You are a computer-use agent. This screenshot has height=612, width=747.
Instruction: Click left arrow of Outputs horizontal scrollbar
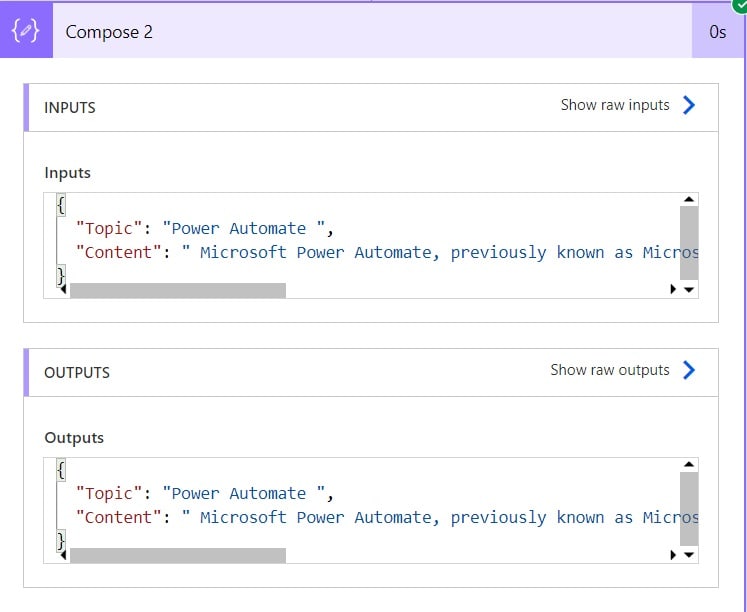63,555
